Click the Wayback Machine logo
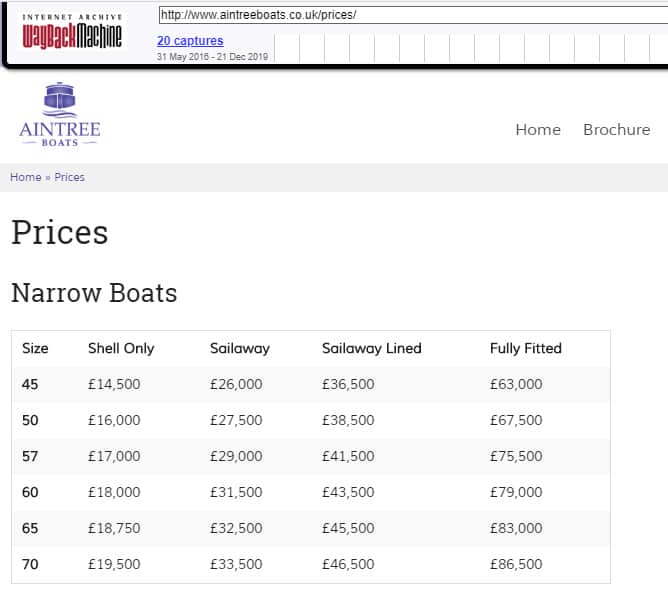Image resolution: width=668 pixels, height=601 pixels. click(x=72, y=32)
